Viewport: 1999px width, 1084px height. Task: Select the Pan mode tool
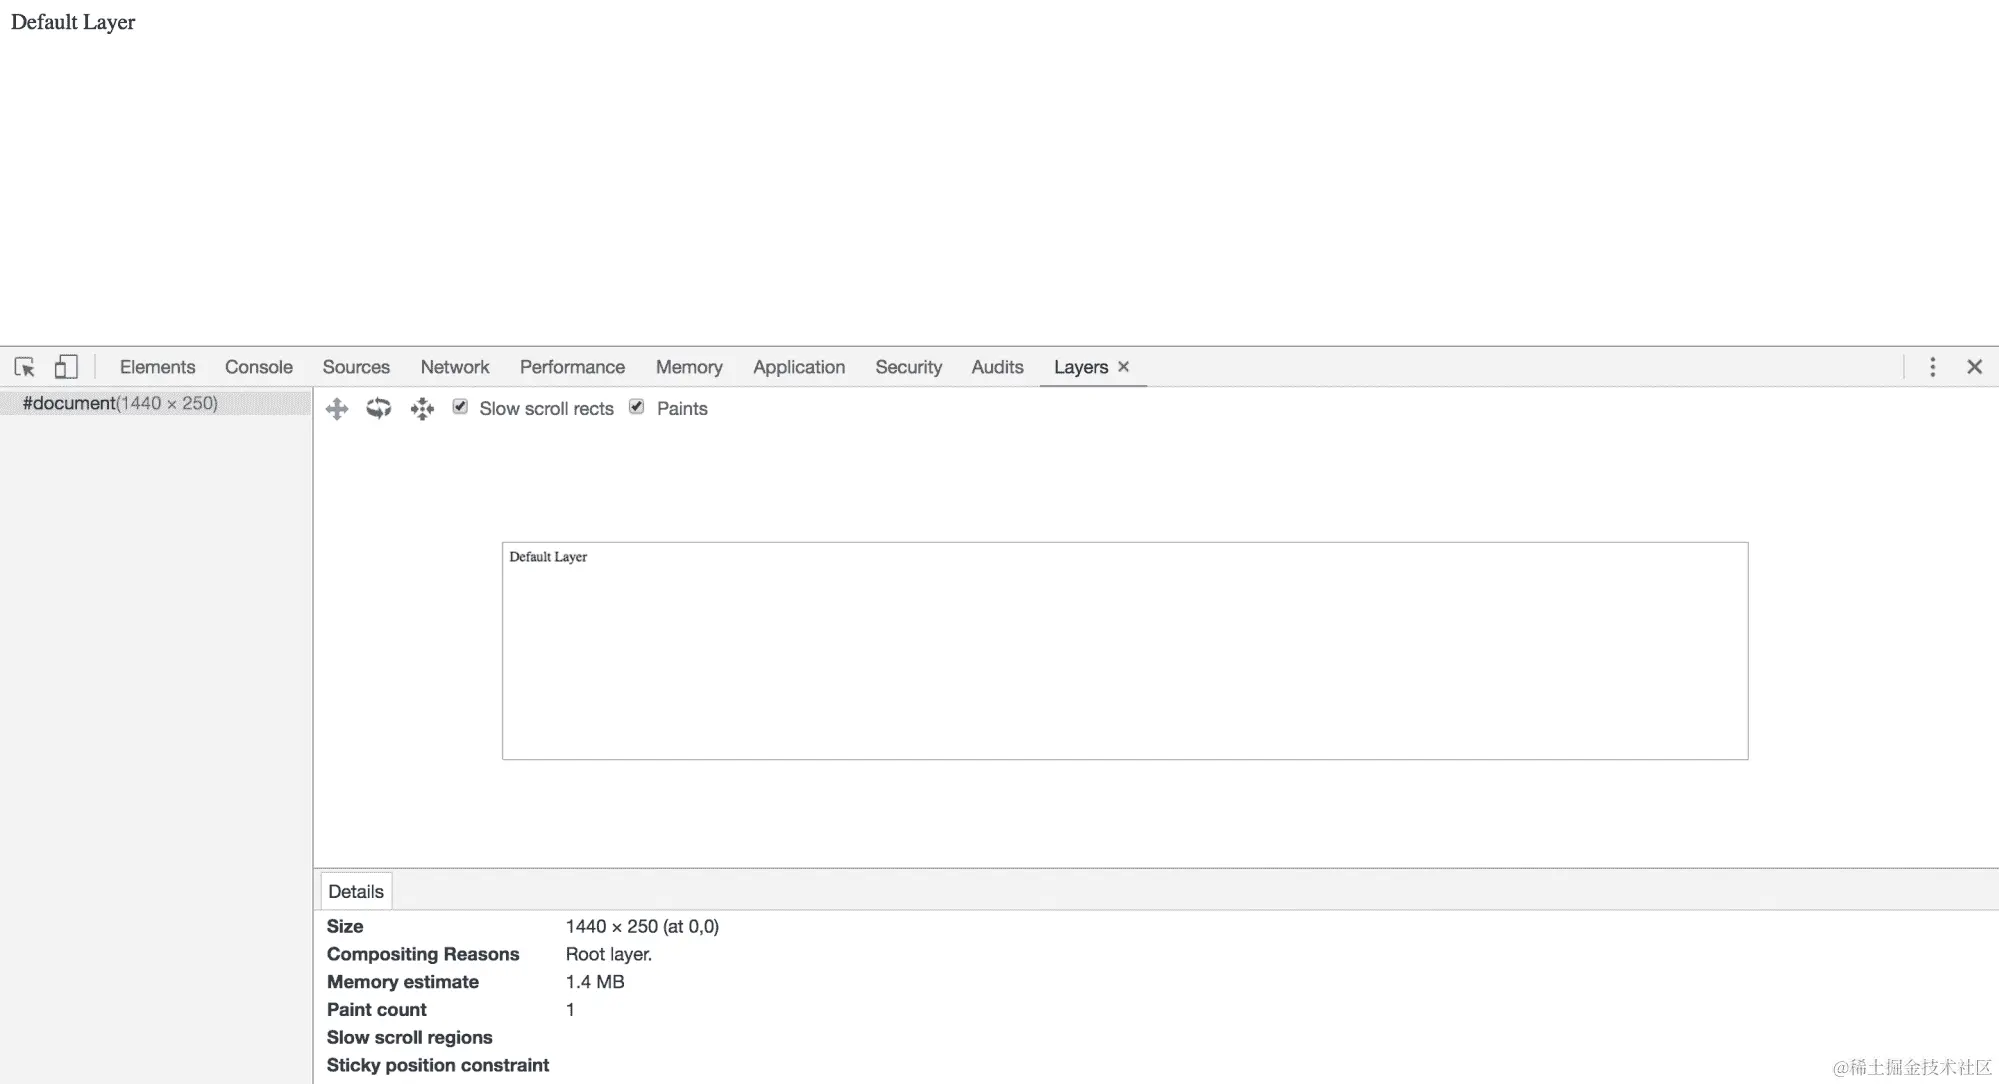[337, 409]
